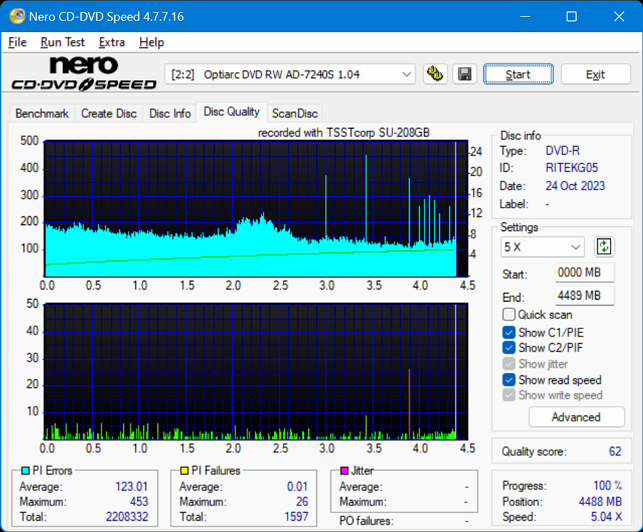Click the Progress value 100 %
Viewport: 643px width, 532px height.
(x=607, y=486)
